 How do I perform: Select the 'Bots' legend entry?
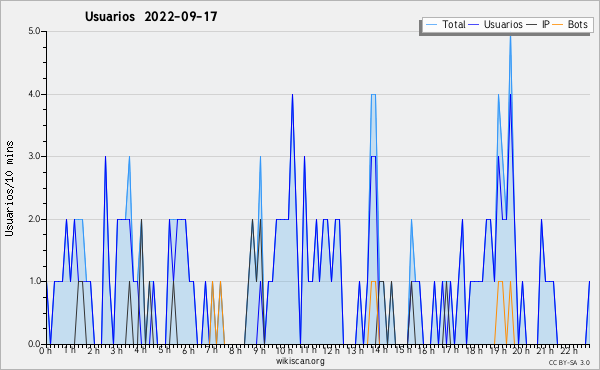577,24
